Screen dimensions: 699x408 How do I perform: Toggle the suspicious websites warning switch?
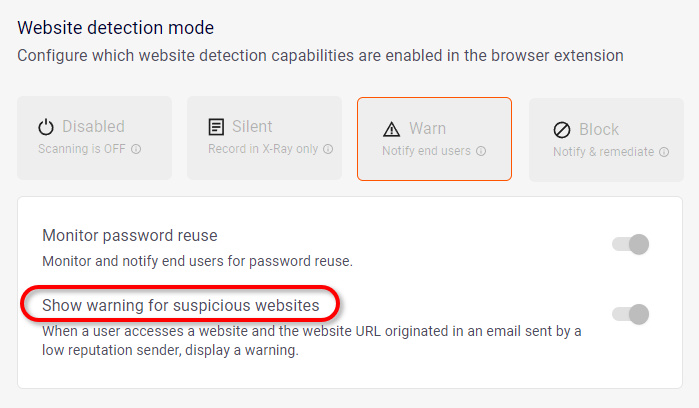pos(632,314)
